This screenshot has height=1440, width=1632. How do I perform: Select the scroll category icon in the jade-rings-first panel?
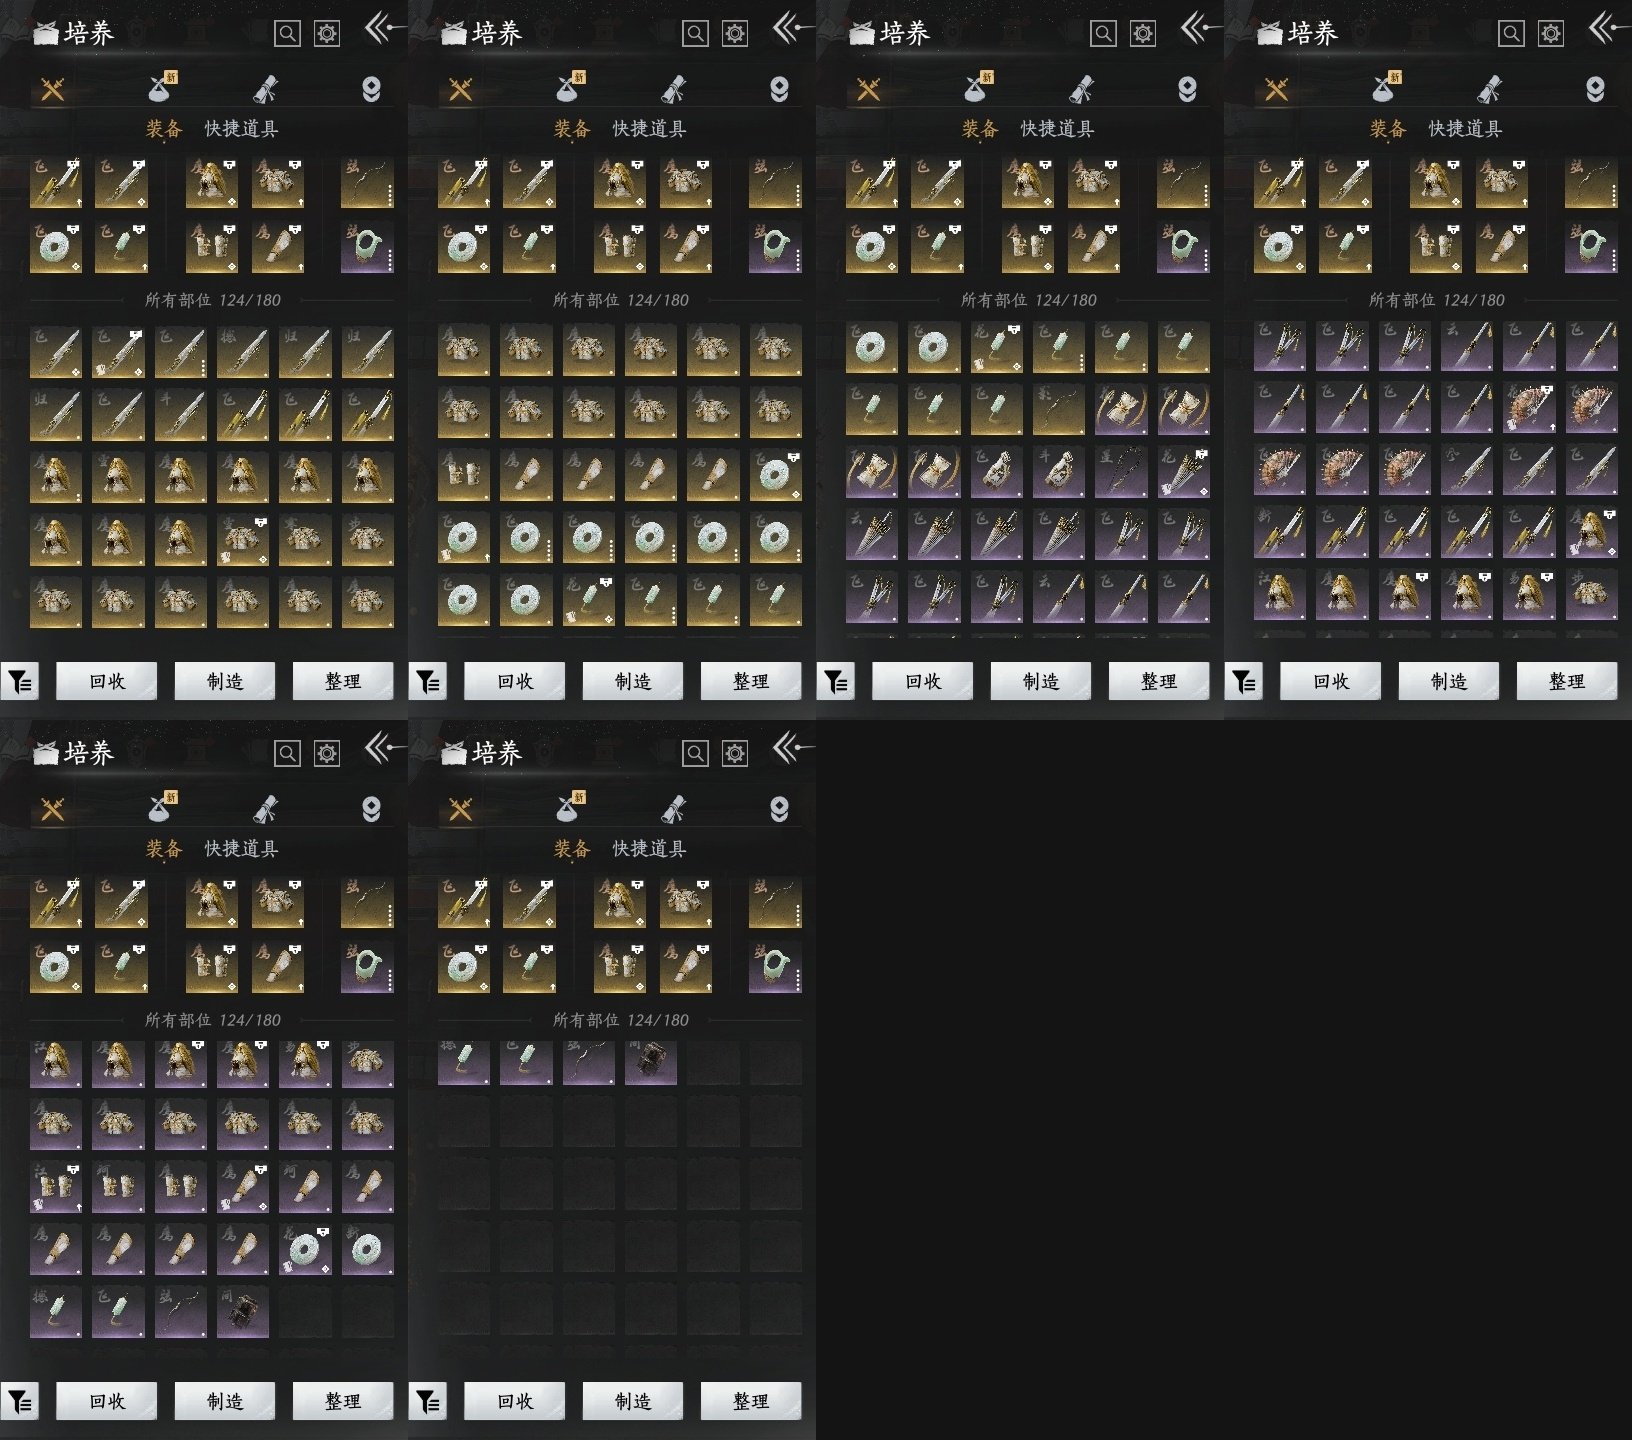tap(1081, 90)
